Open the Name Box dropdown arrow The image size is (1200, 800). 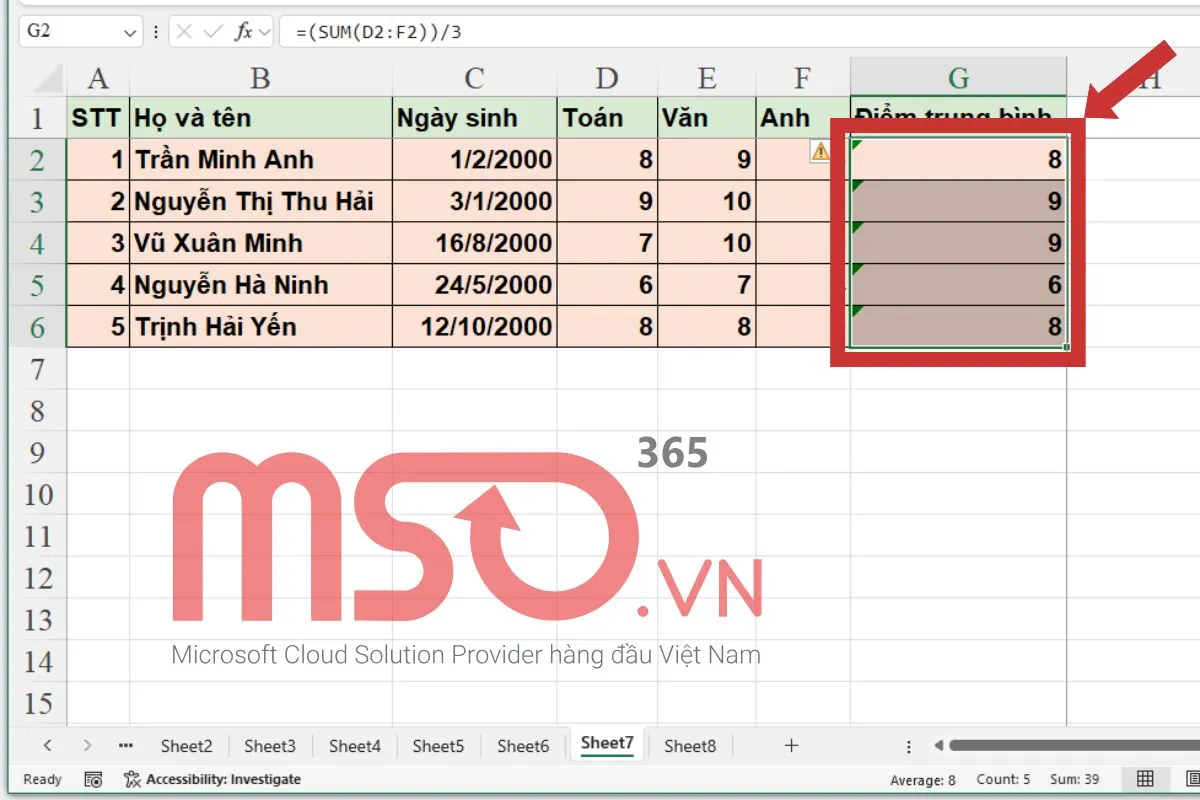coord(131,30)
